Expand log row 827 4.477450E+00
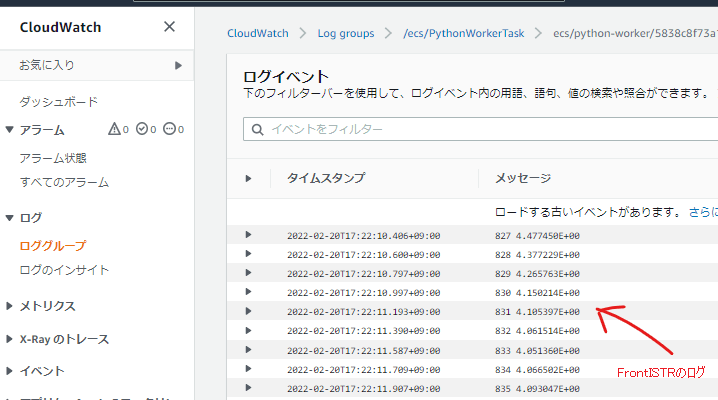718x400 pixels. 248,235
